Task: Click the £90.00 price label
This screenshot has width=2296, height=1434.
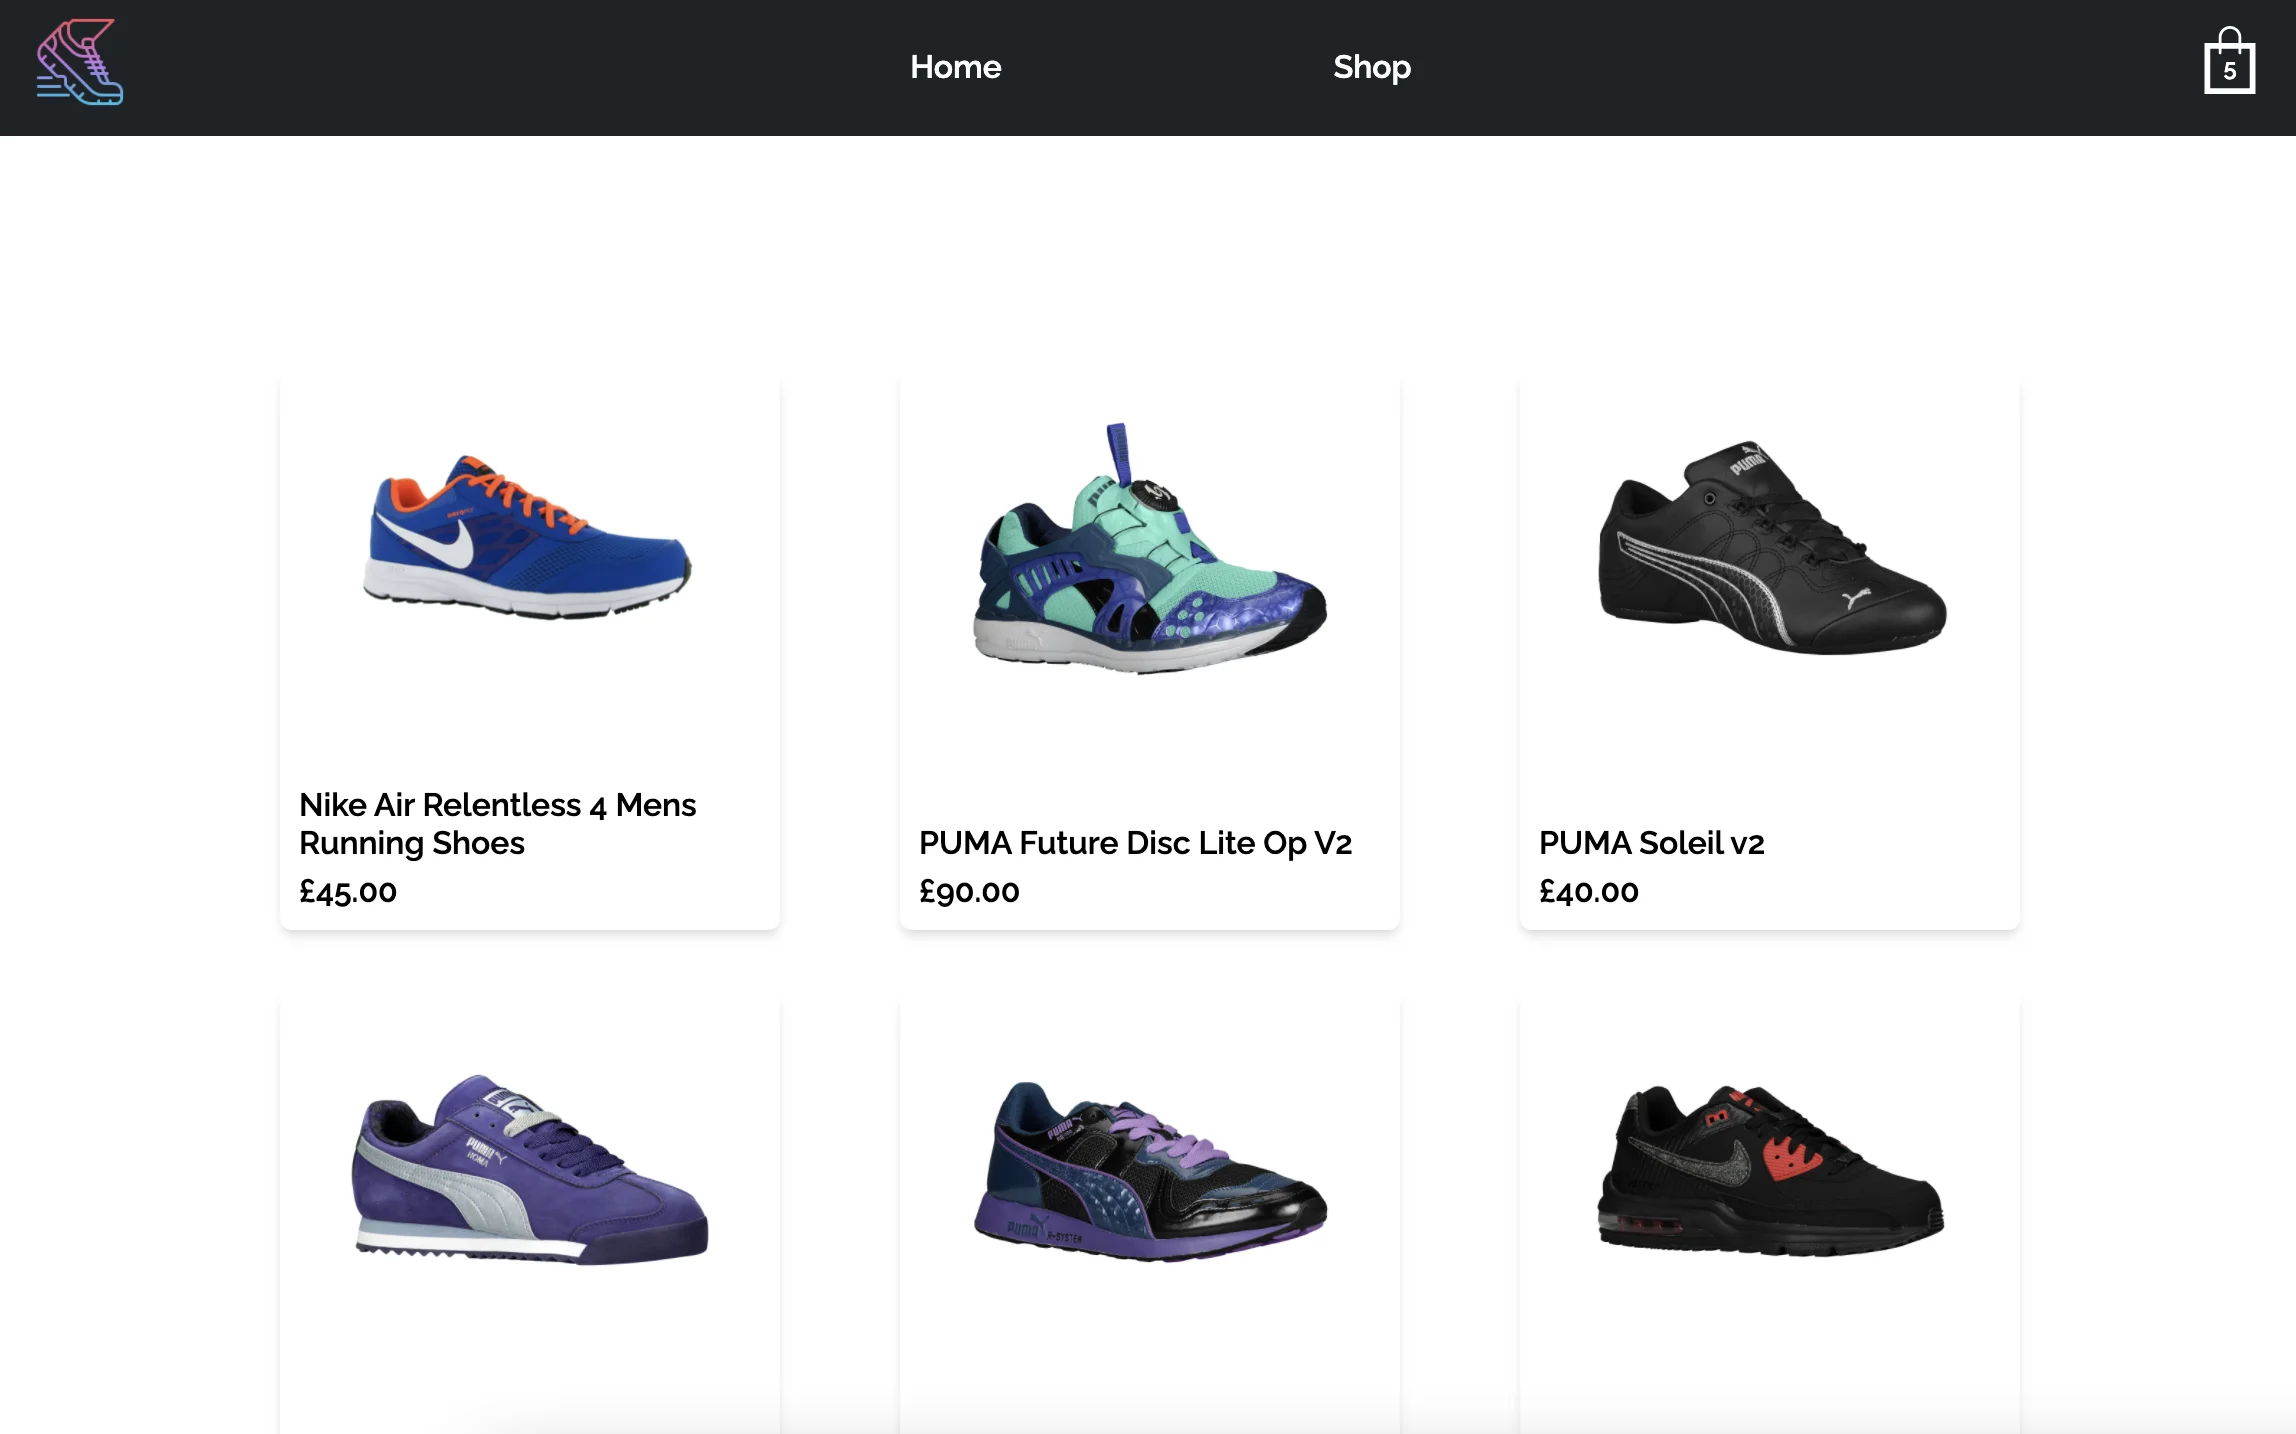Action: point(969,891)
